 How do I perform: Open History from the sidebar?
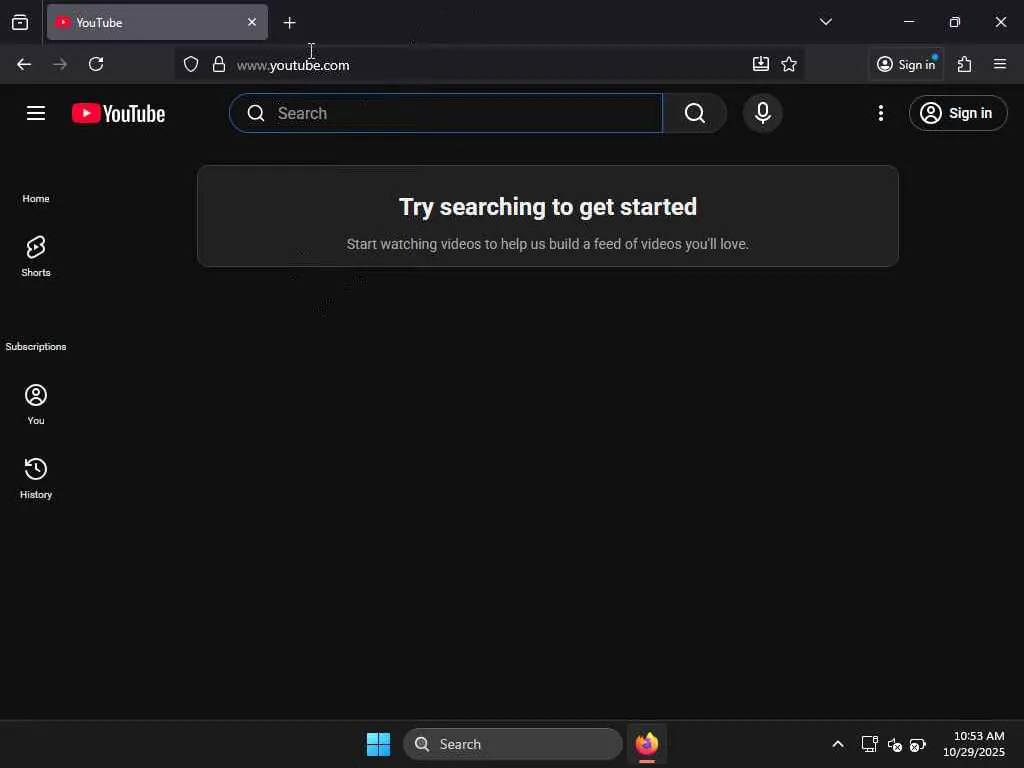pyautogui.click(x=36, y=478)
